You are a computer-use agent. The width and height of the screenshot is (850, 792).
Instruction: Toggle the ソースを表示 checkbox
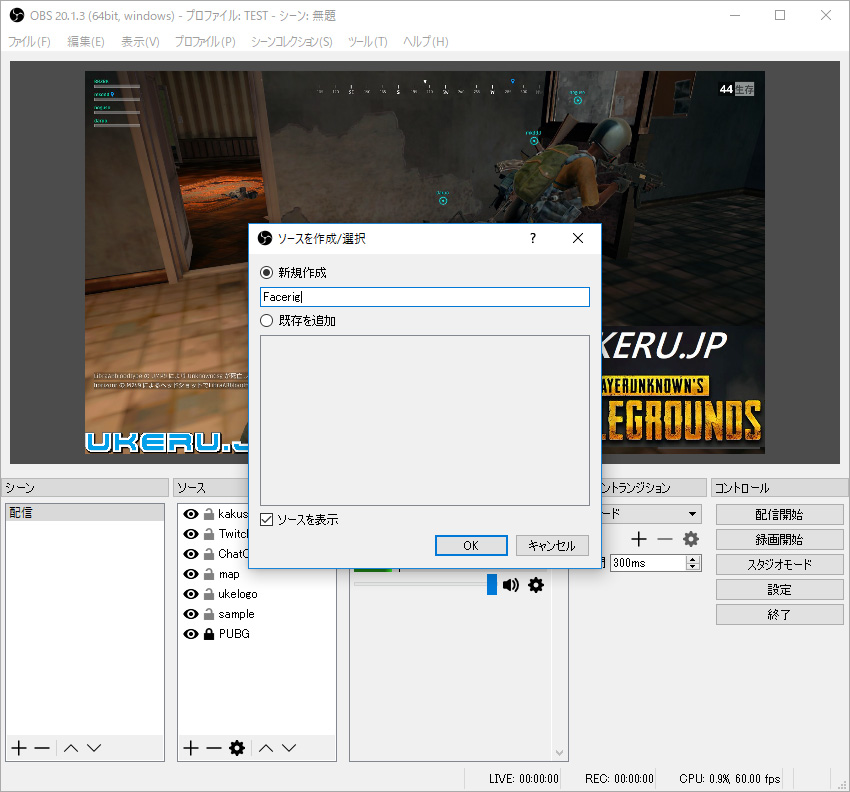266,520
